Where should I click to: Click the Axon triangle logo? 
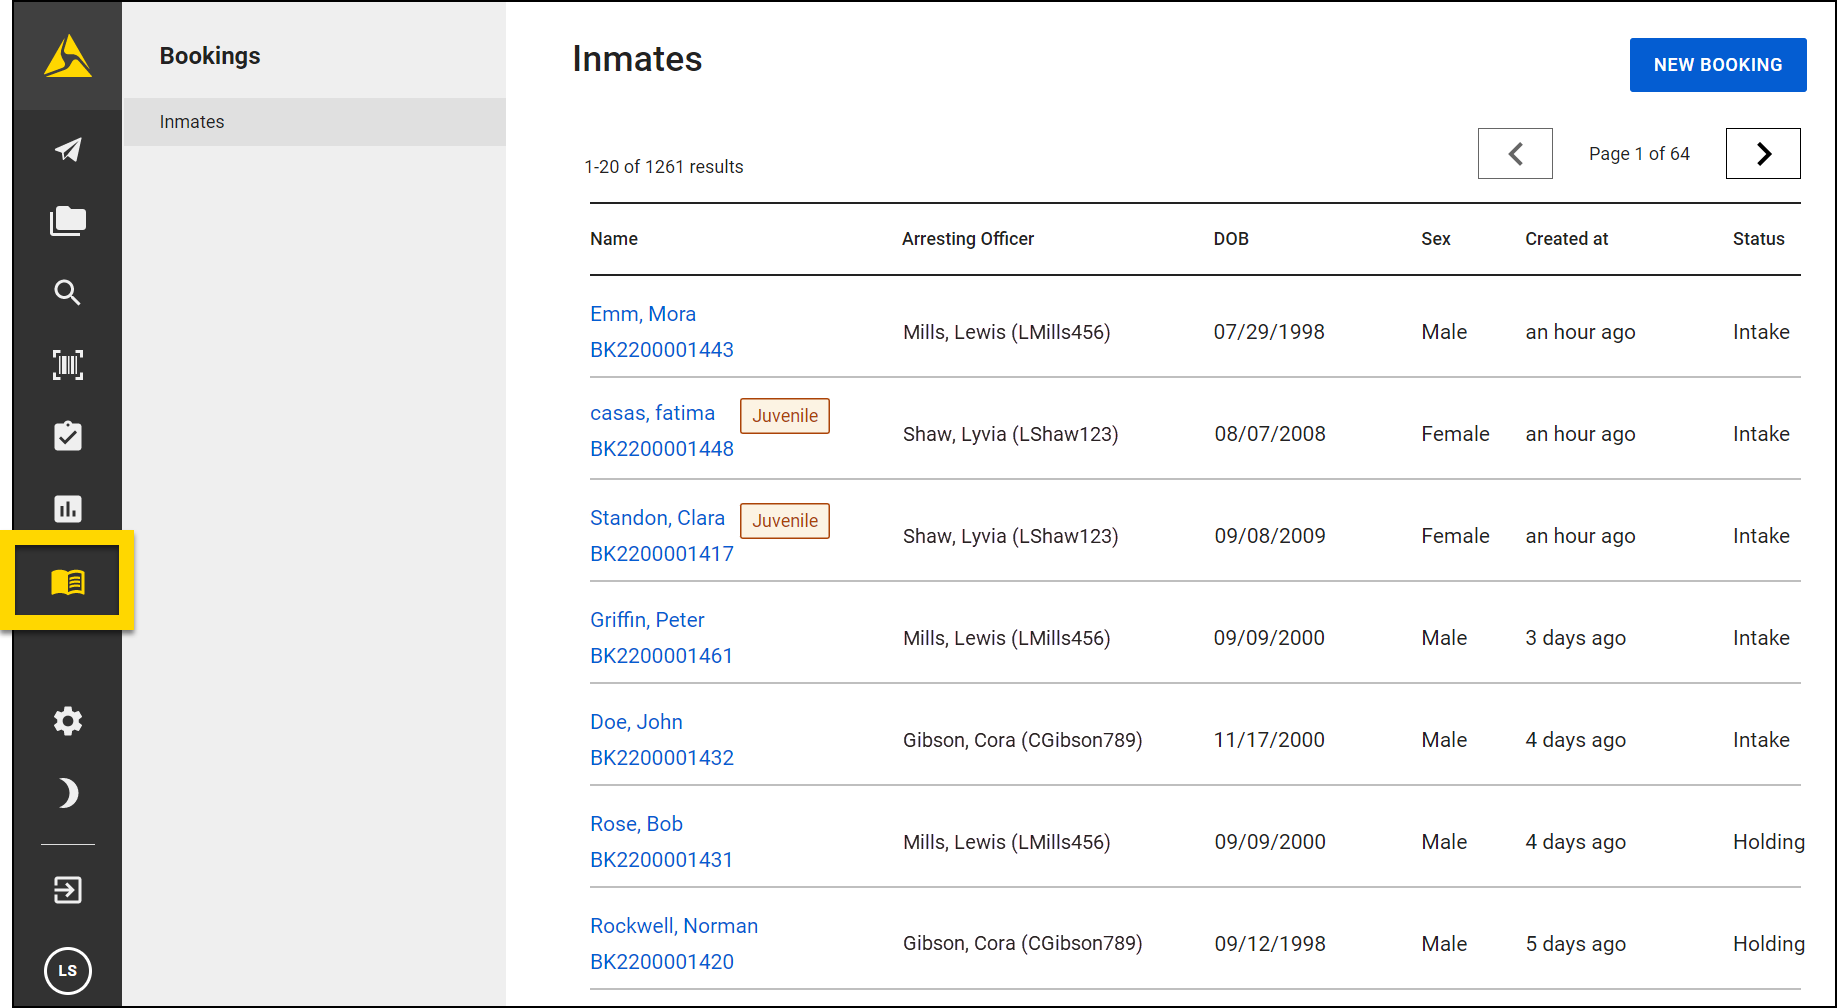pos(67,57)
